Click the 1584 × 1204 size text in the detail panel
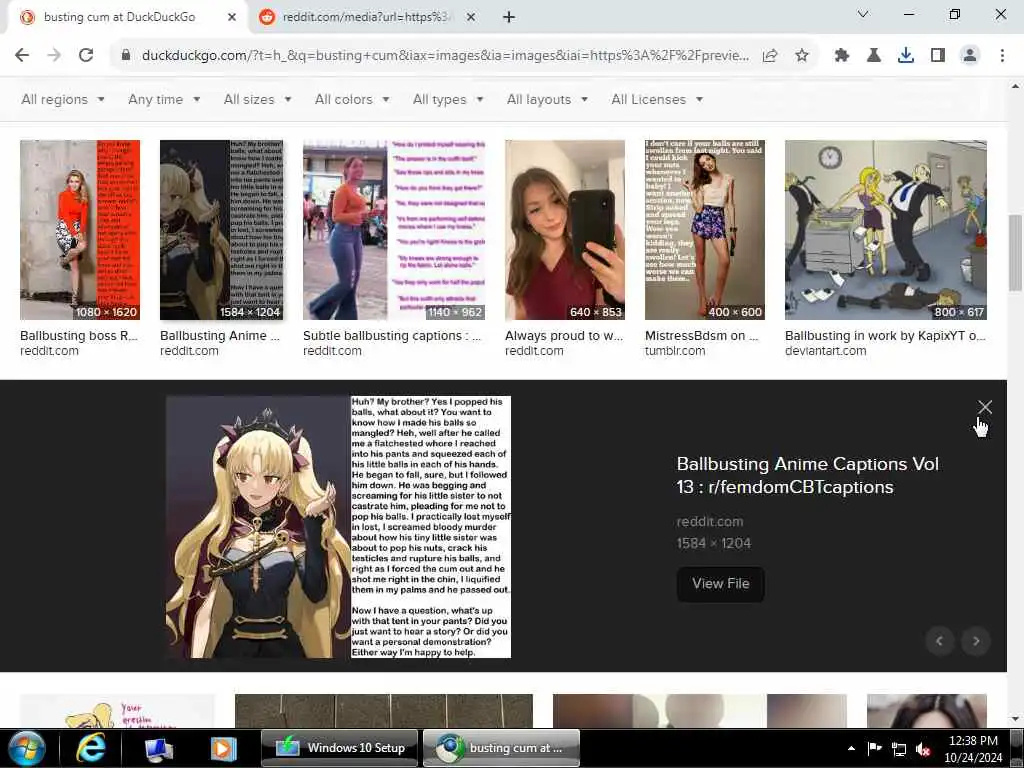Screen dimensions: 1024x768 tap(714, 543)
